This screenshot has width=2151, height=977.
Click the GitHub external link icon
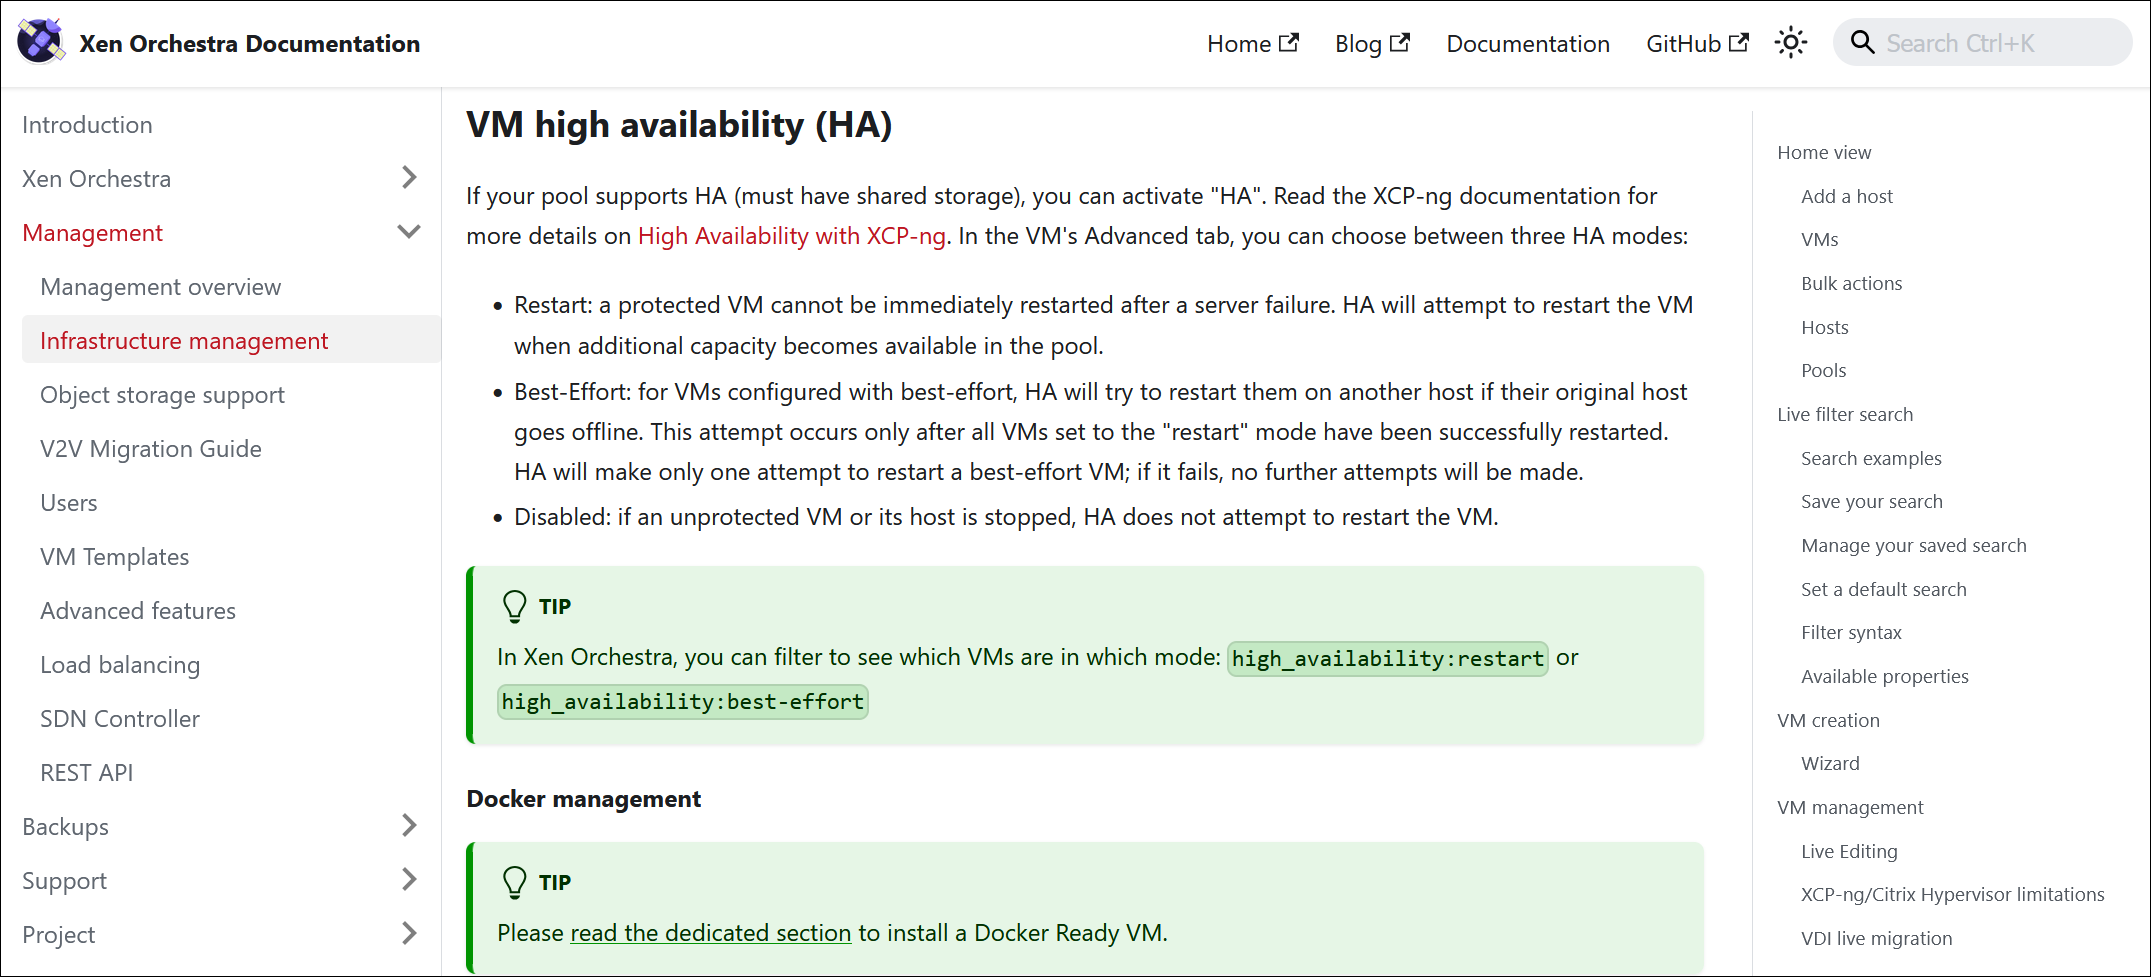point(1739,43)
